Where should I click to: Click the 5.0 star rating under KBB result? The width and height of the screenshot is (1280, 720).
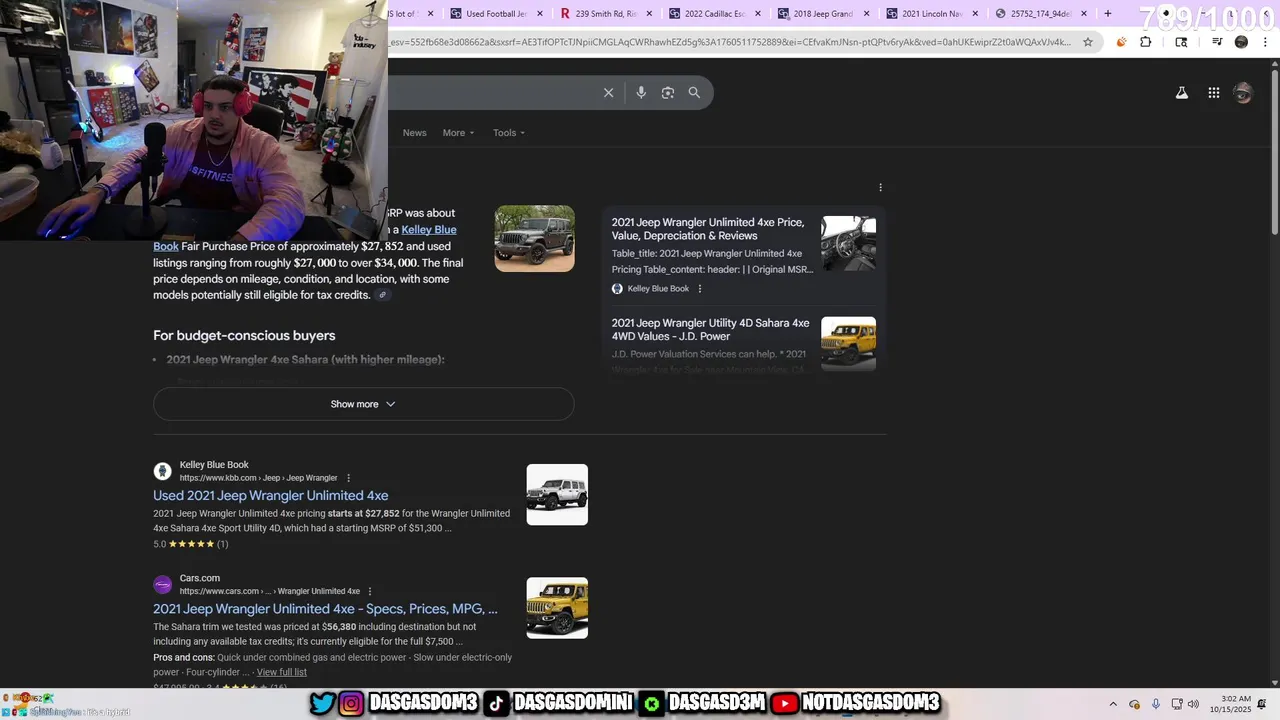point(190,544)
